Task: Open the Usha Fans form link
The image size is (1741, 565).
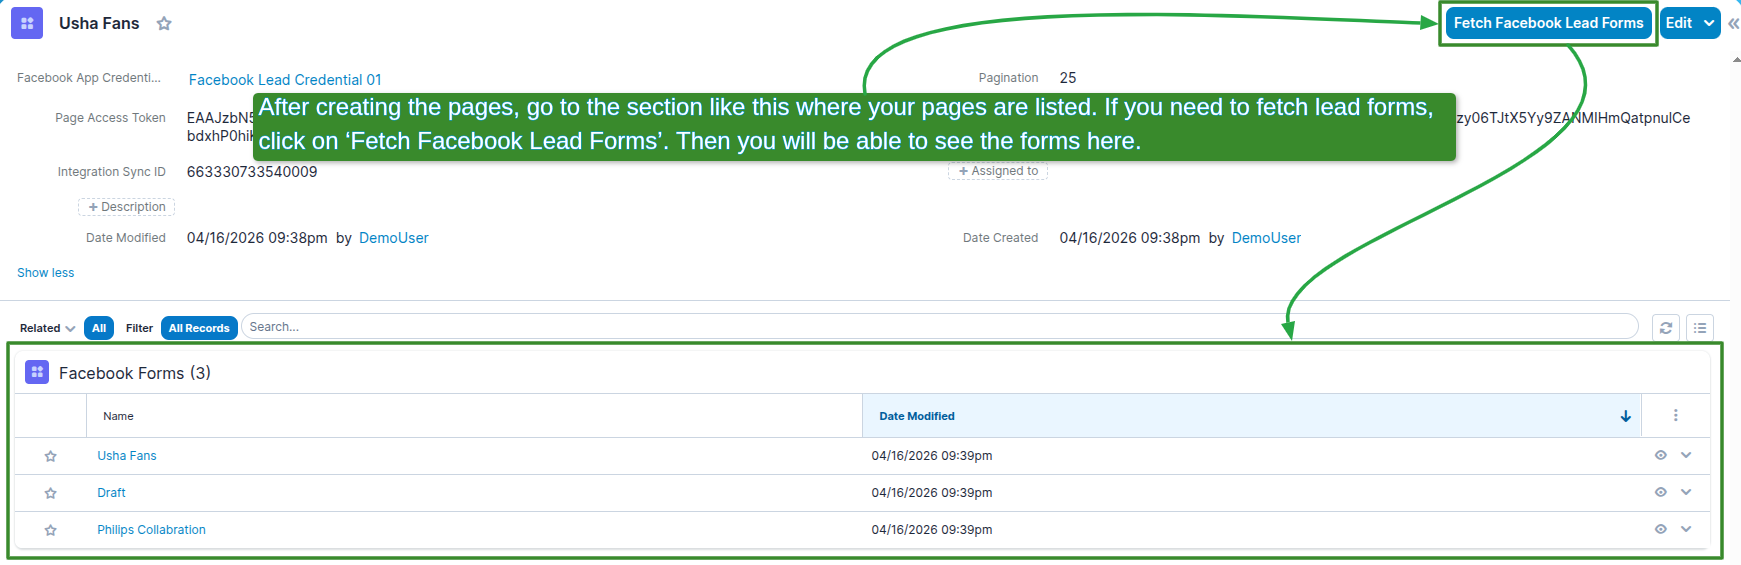Action: tap(127, 456)
